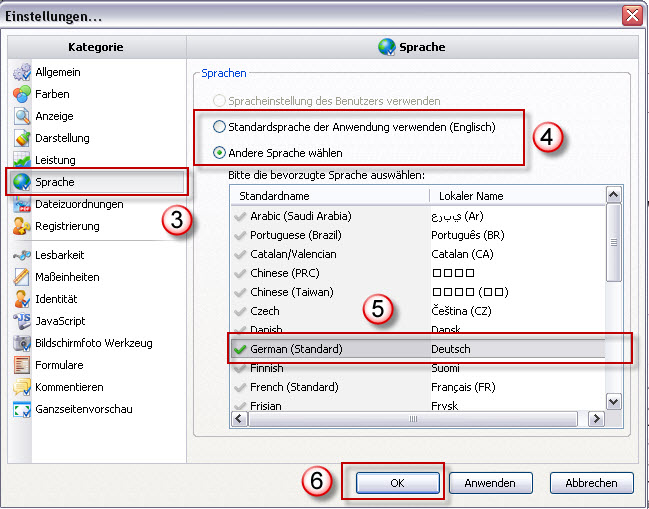Select Catalan/Valencian language row
This screenshot has width=649, height=509.
tap(418, 254)
